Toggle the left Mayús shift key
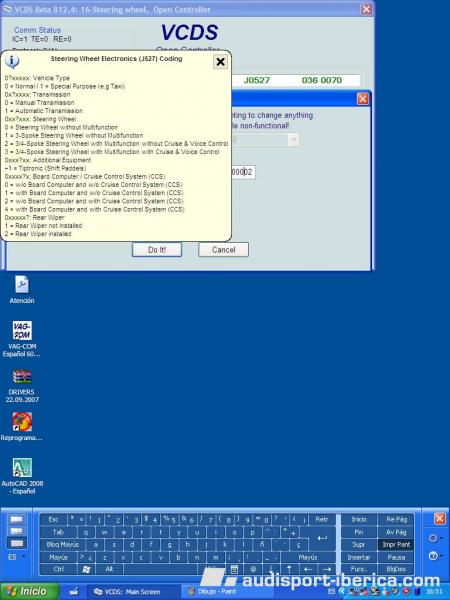The width and height of the screenshot is (450, 600). tap(58, 557)
